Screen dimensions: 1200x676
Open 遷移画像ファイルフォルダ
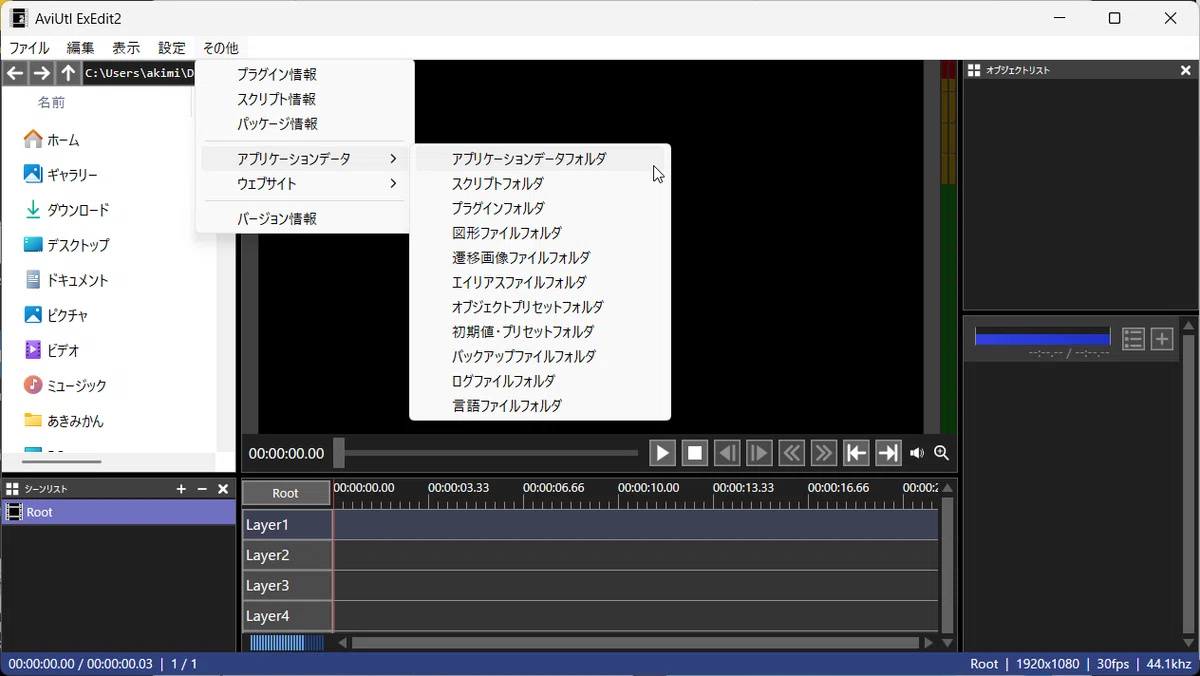tap(540, 258)
